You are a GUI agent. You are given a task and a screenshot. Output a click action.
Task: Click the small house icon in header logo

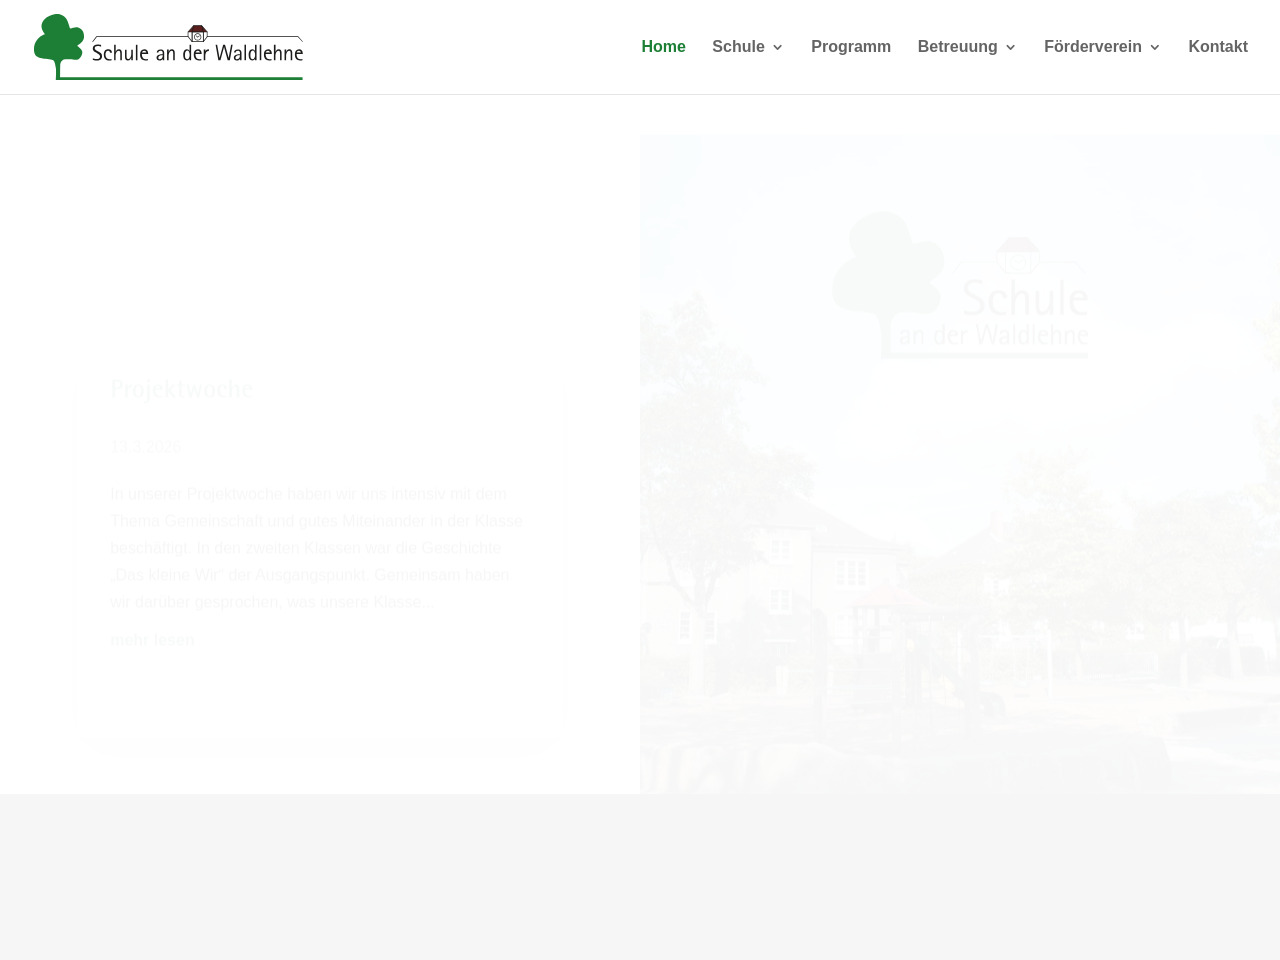click(198, 34)
